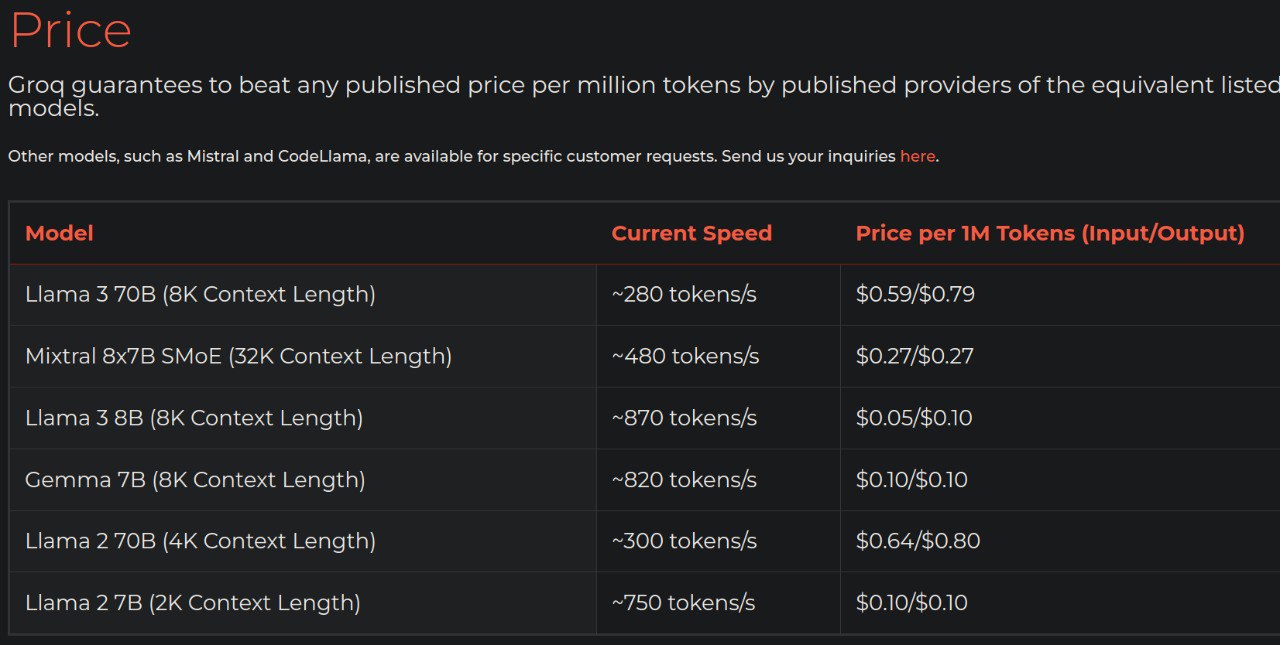Image resolution: width=1280 pixels, height=645 pixels.
Task: Select the ~870 tokens/s speed value
Action: [684, 418]
